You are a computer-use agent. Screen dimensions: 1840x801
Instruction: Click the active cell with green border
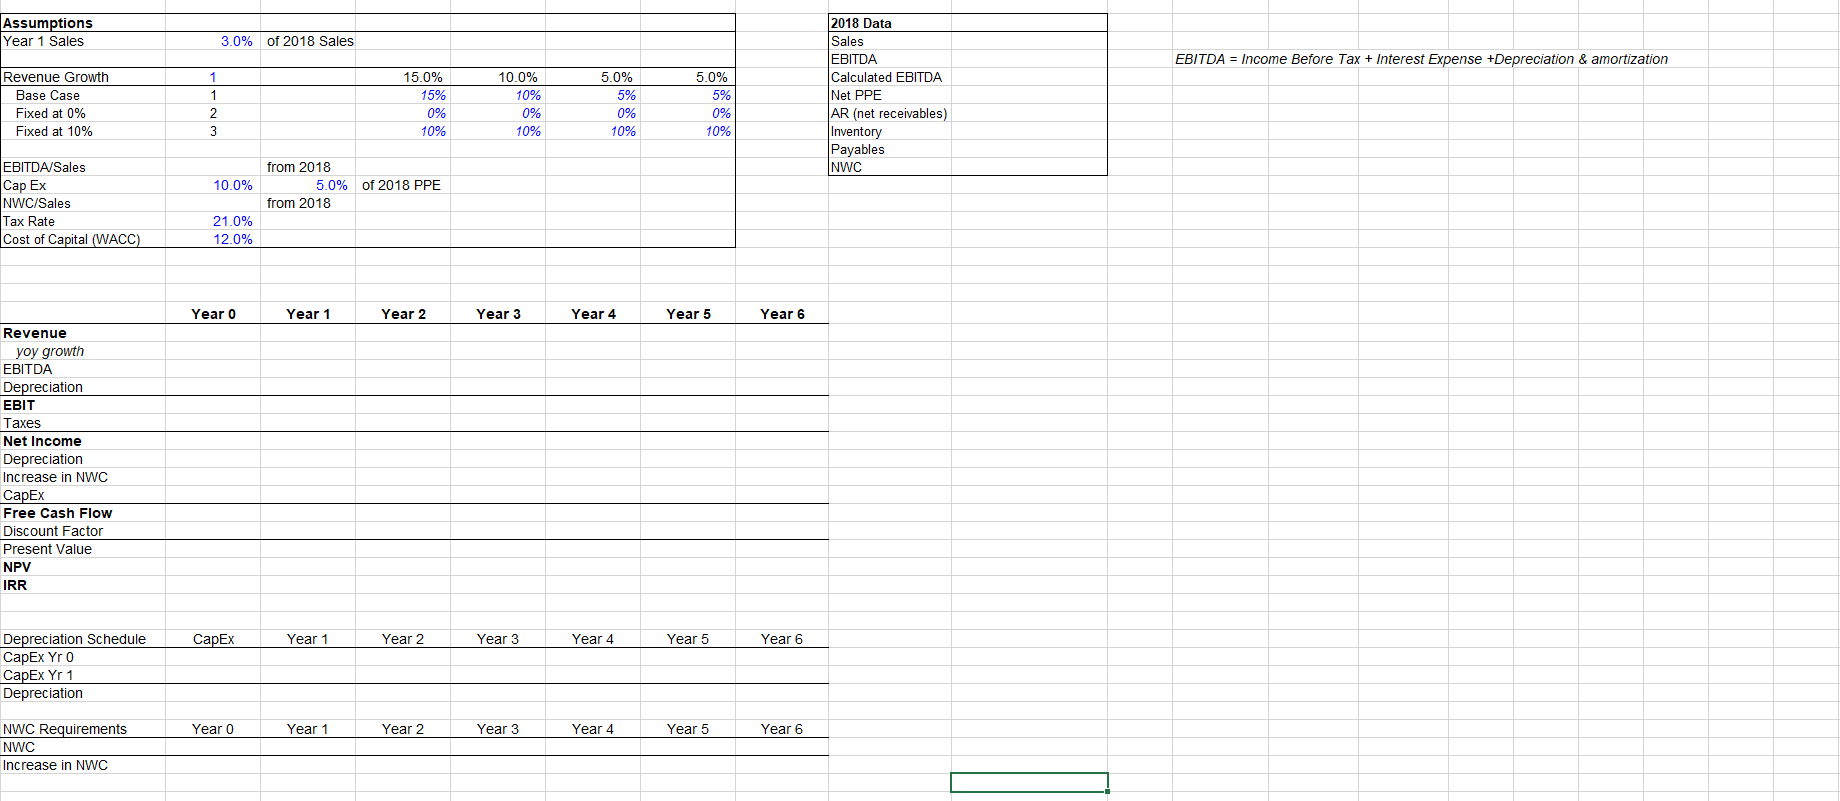point(1029,782)
